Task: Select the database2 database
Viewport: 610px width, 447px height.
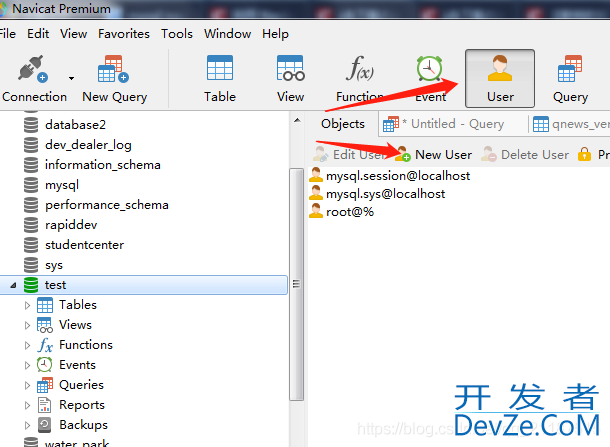Action: point(75,125)
